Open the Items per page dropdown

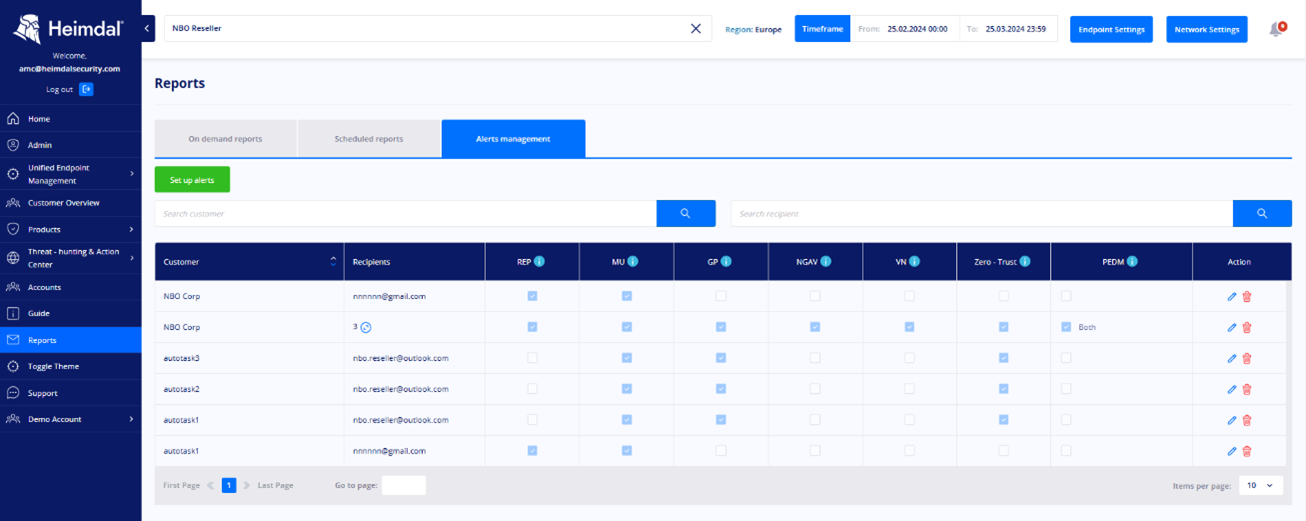(1260, 485)
